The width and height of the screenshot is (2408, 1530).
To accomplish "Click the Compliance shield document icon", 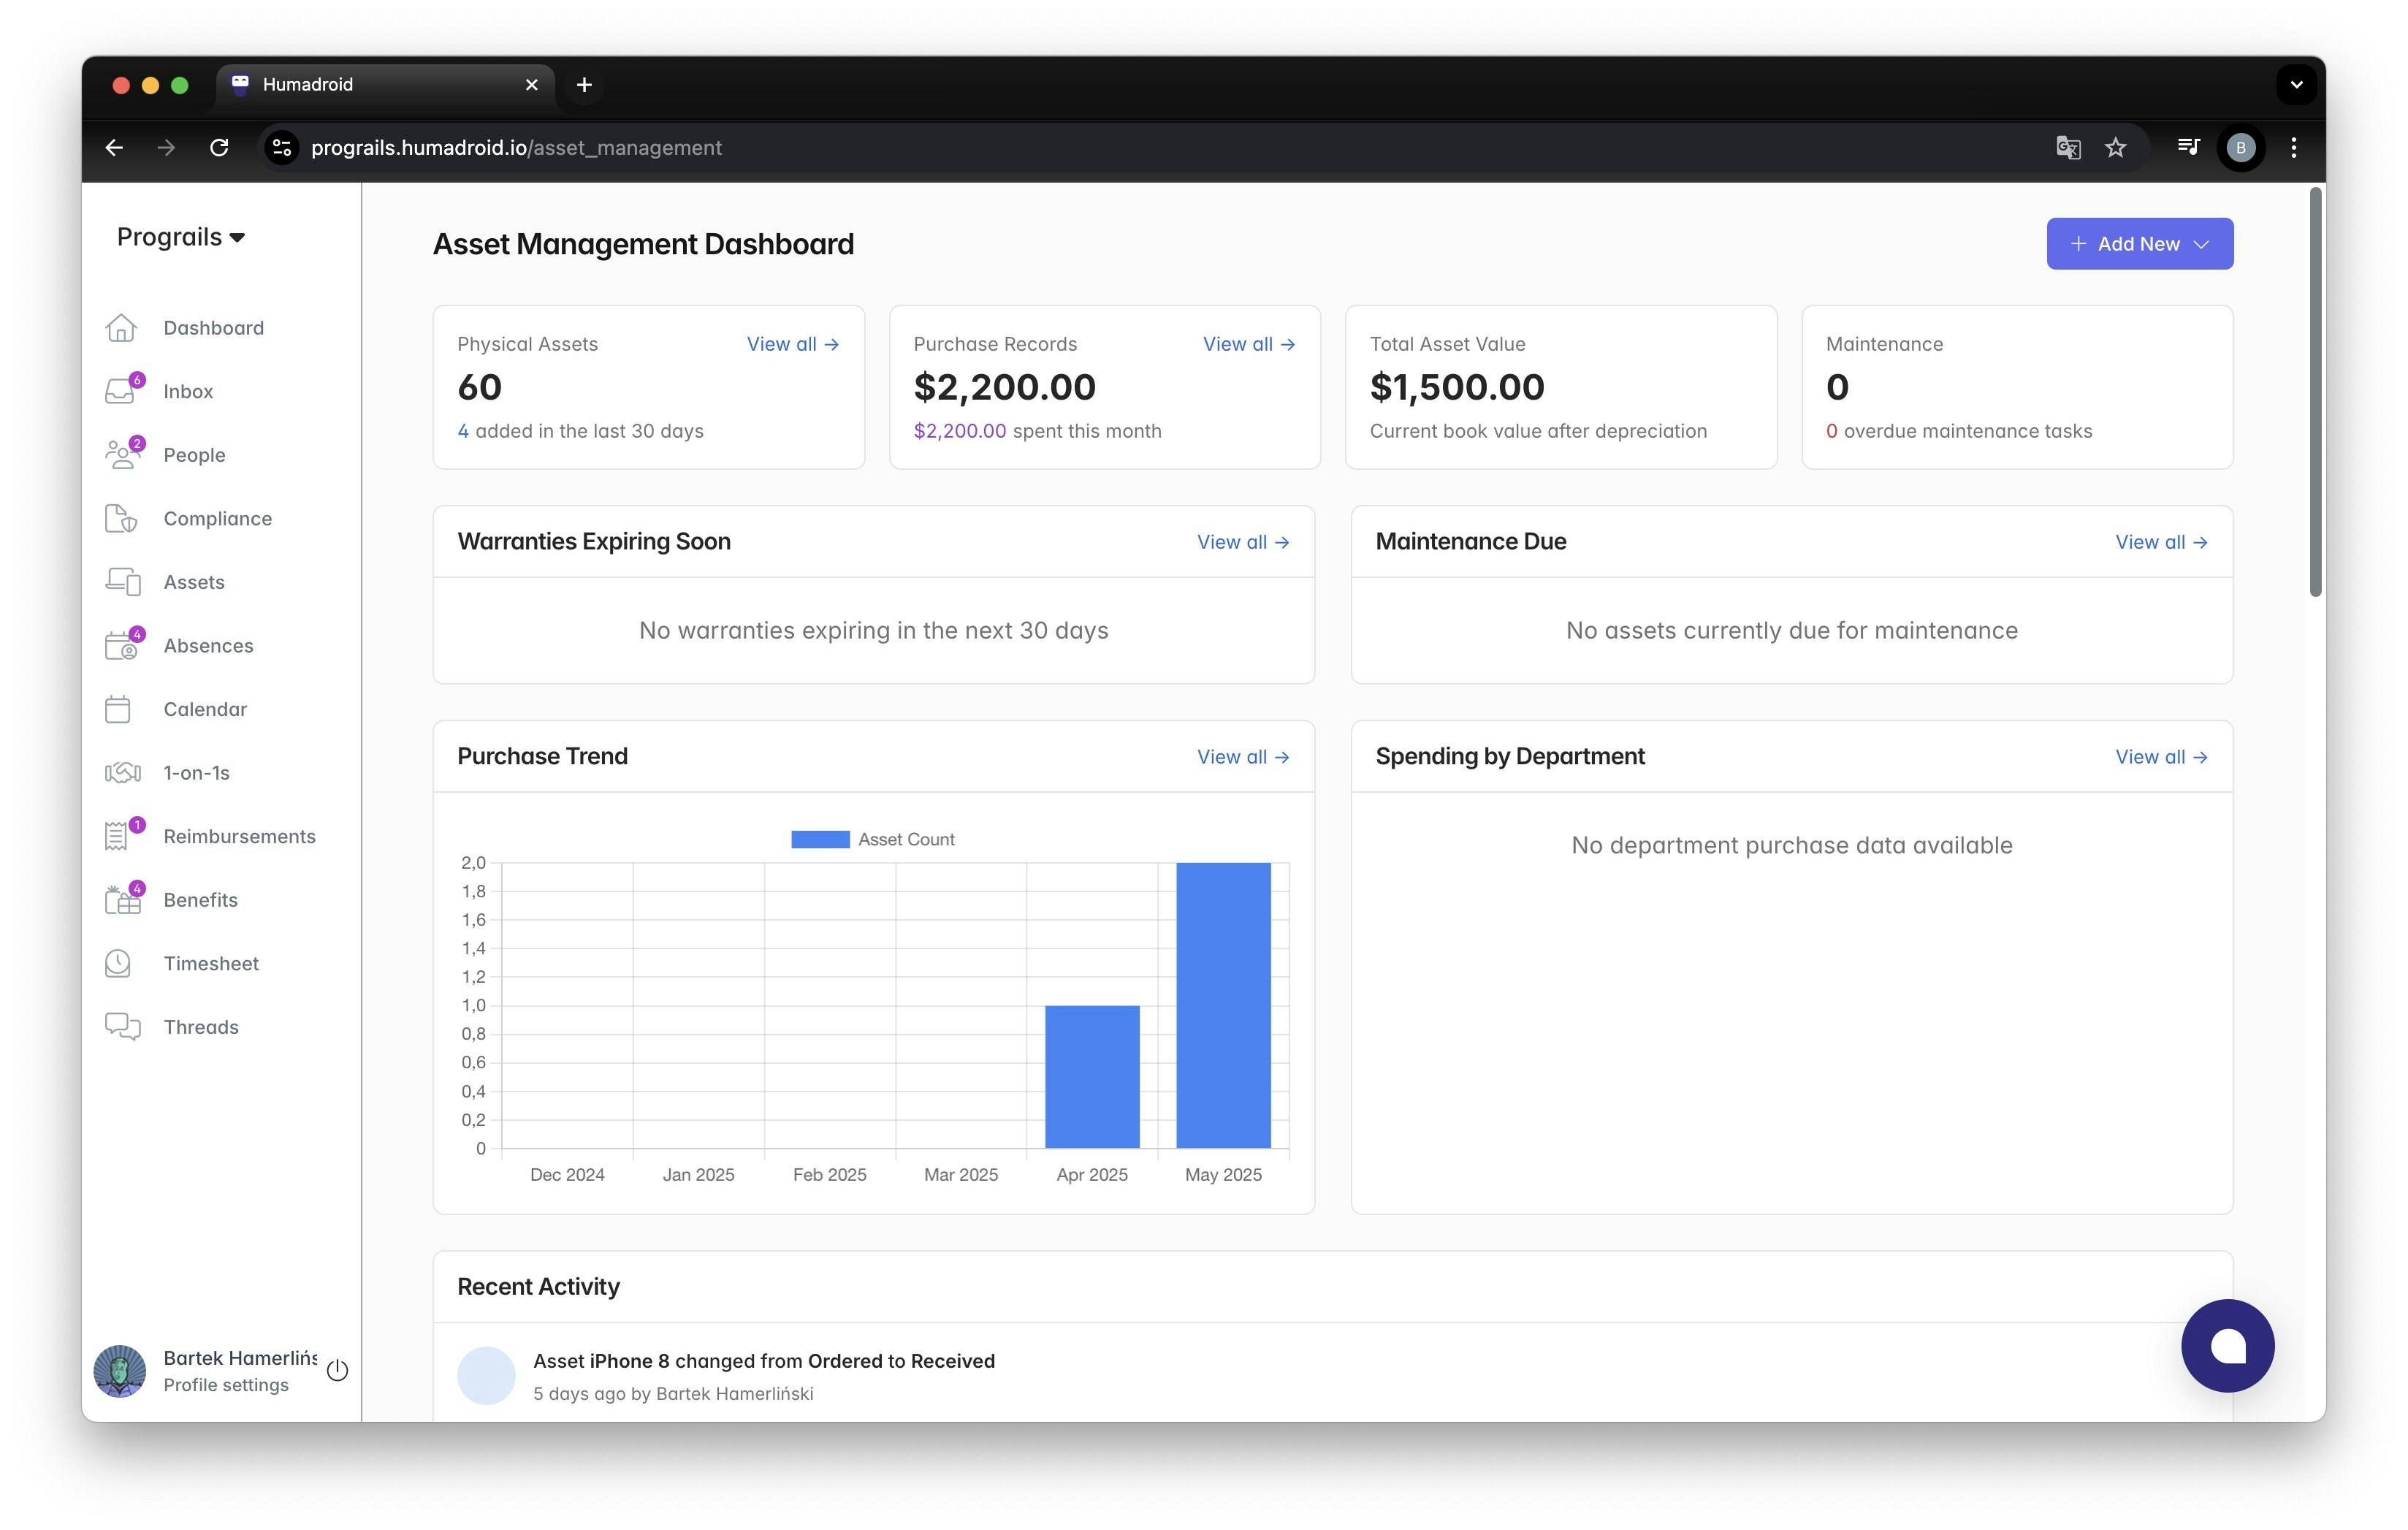I will tap(120, 518).
